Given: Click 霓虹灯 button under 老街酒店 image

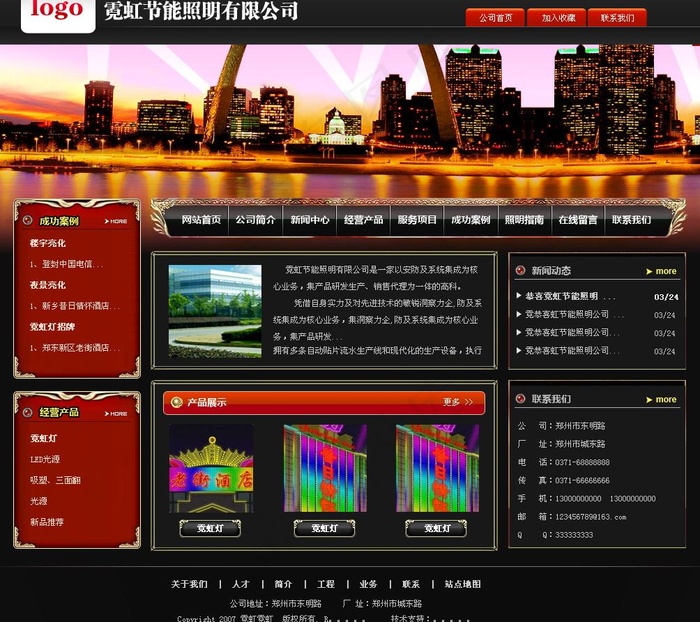Looking at the screenshot, I should click(210, 529).
